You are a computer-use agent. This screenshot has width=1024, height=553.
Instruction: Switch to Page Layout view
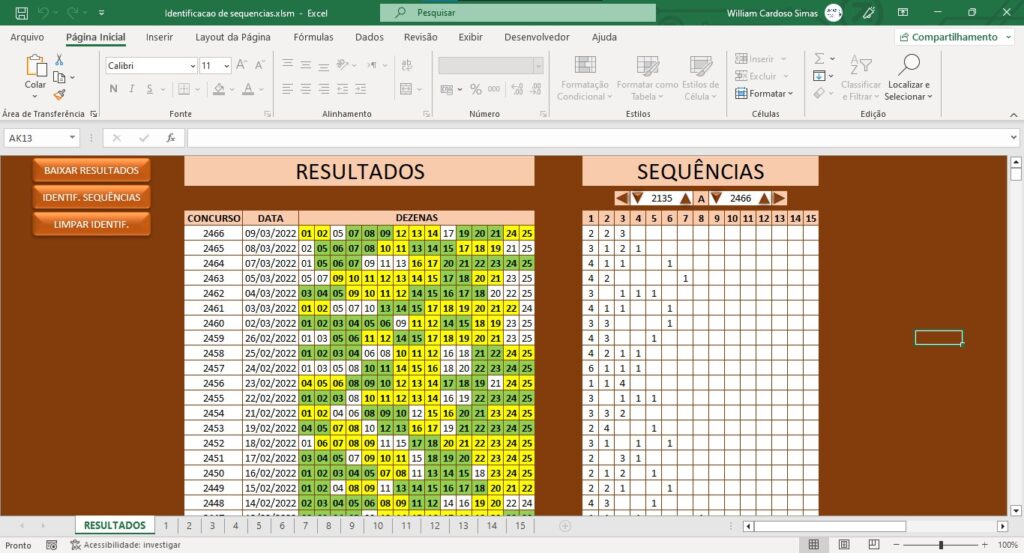click(x=844, y=545)
